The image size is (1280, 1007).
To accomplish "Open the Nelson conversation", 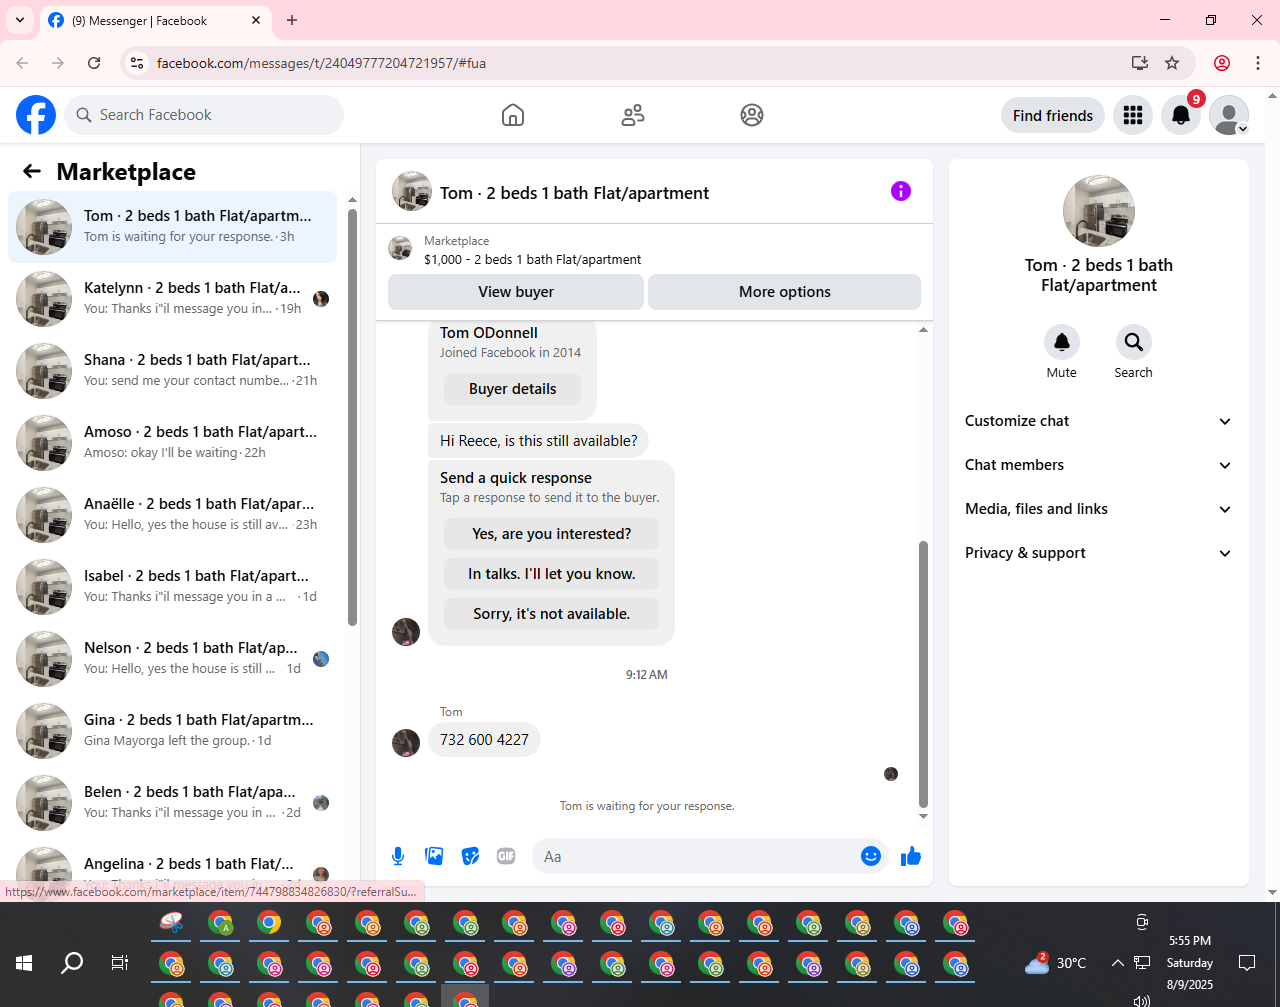I will [173, 659].
